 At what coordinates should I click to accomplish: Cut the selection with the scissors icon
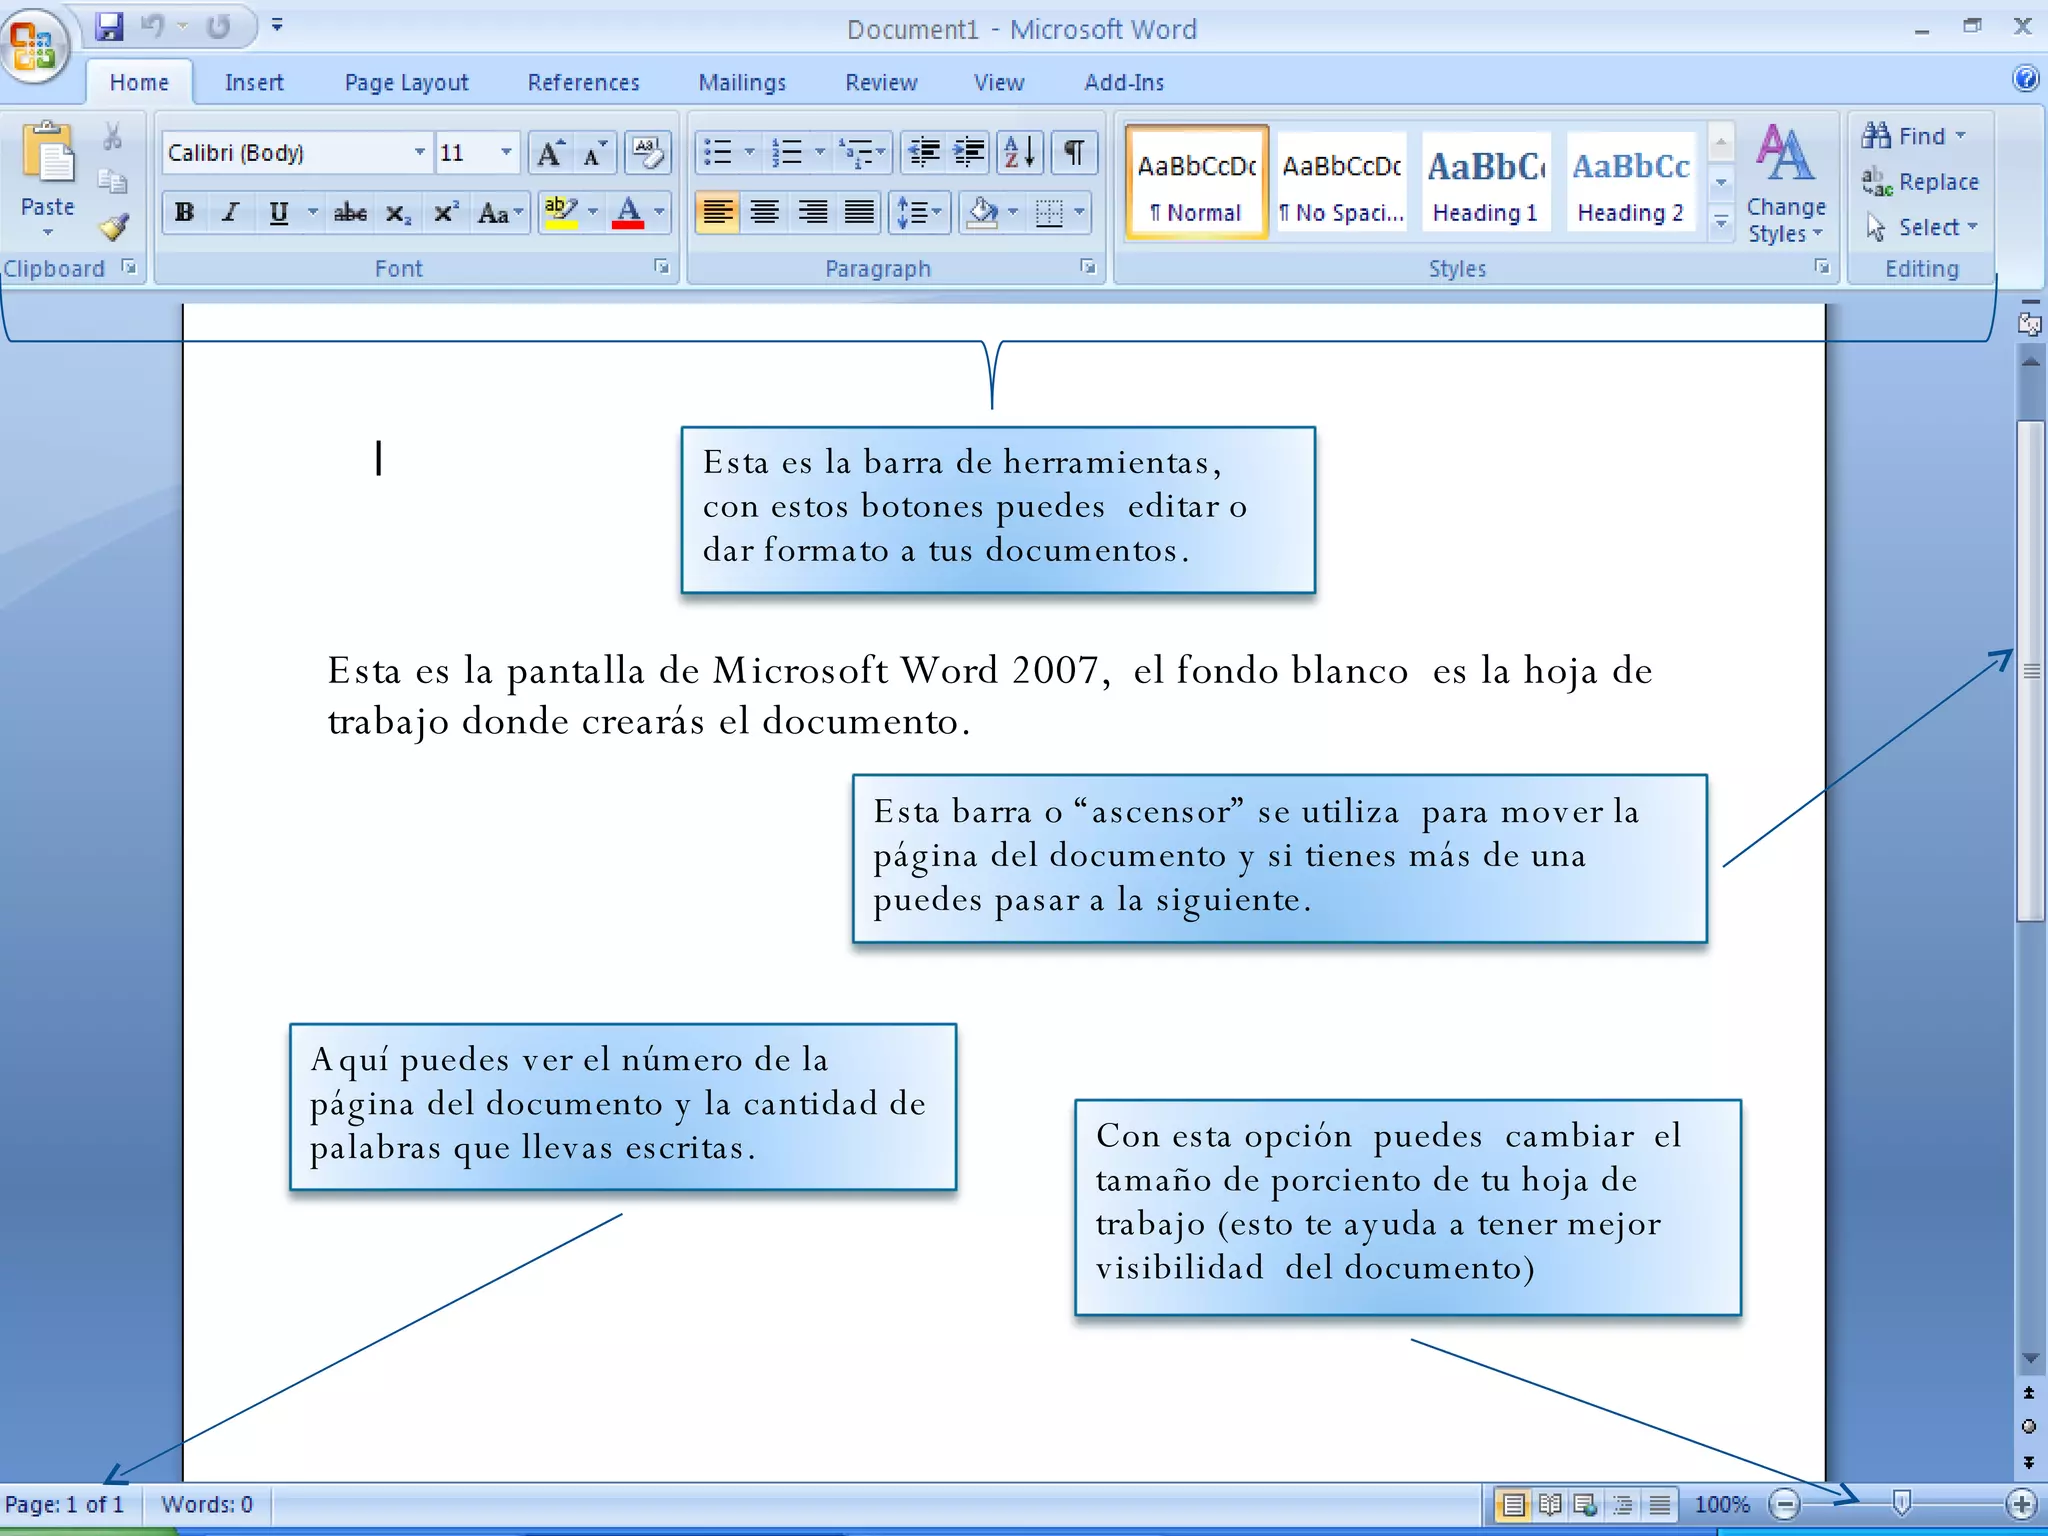pos(113,136)
